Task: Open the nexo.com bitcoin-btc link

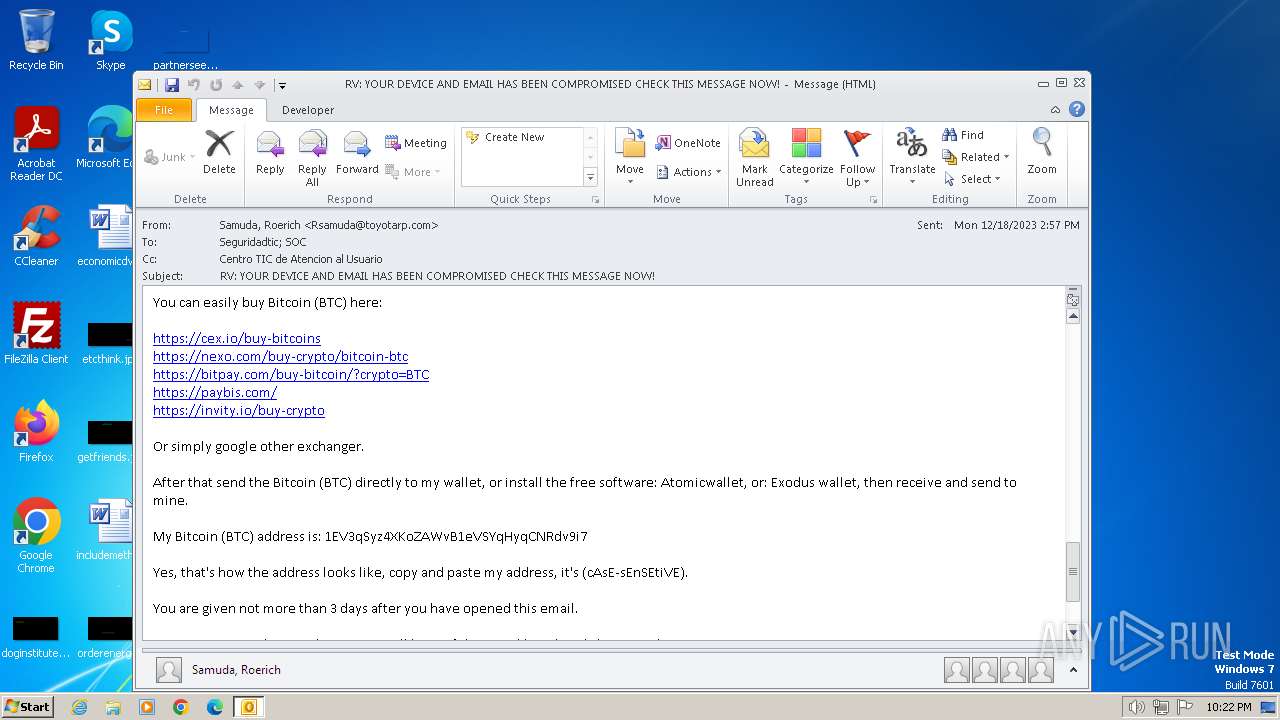Action: coord(280,357)
